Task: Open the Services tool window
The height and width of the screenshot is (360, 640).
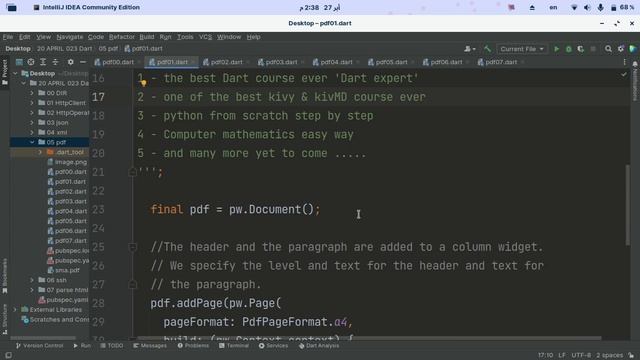Action: click(273, 346)
